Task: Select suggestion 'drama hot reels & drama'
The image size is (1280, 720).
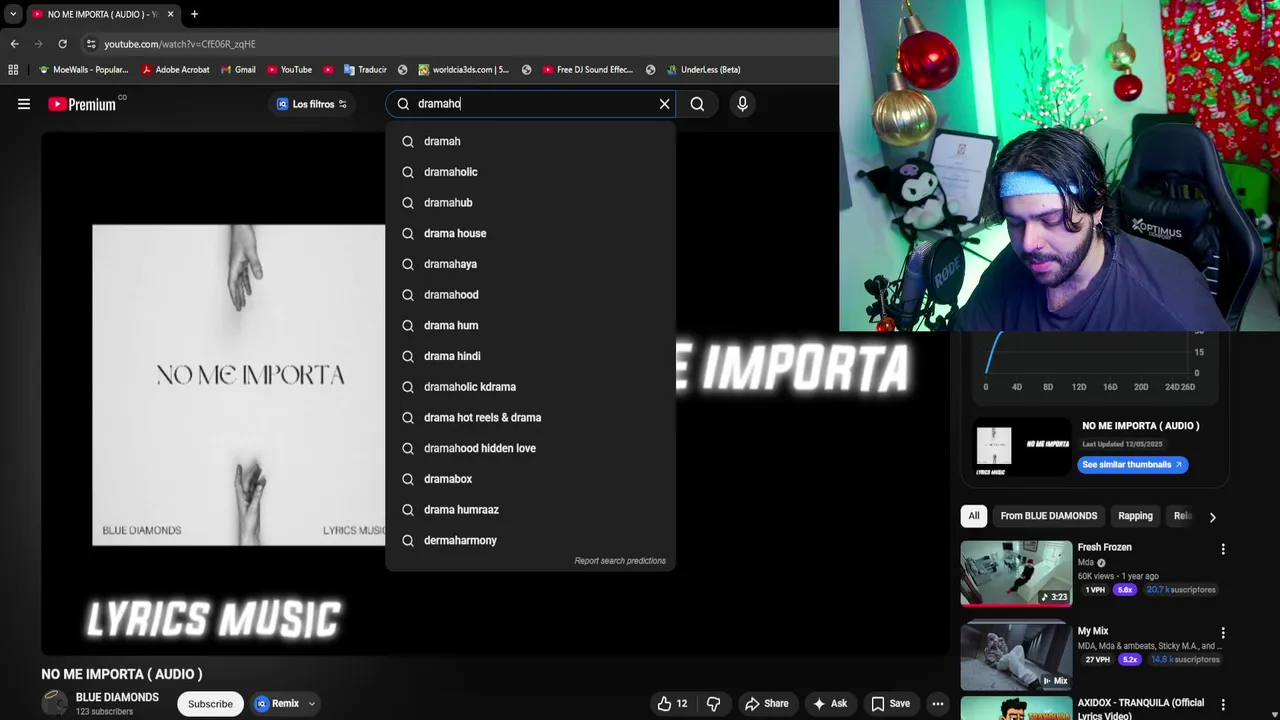Action: (x=530, y=417)
